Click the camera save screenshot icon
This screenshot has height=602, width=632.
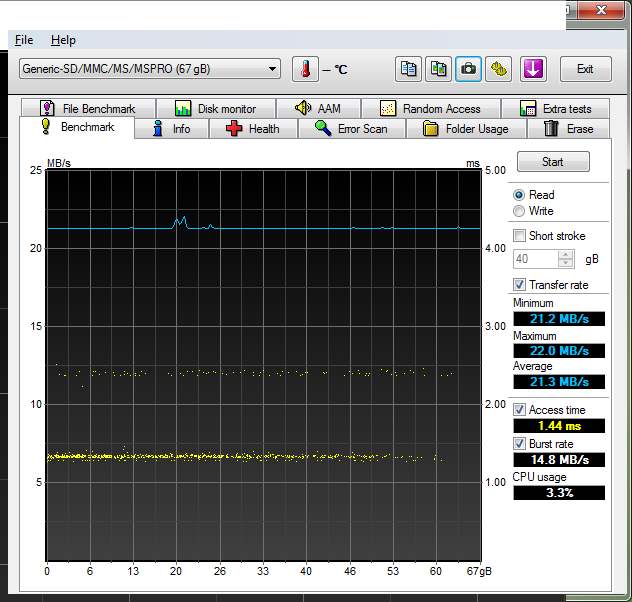(x=468, y=69)
